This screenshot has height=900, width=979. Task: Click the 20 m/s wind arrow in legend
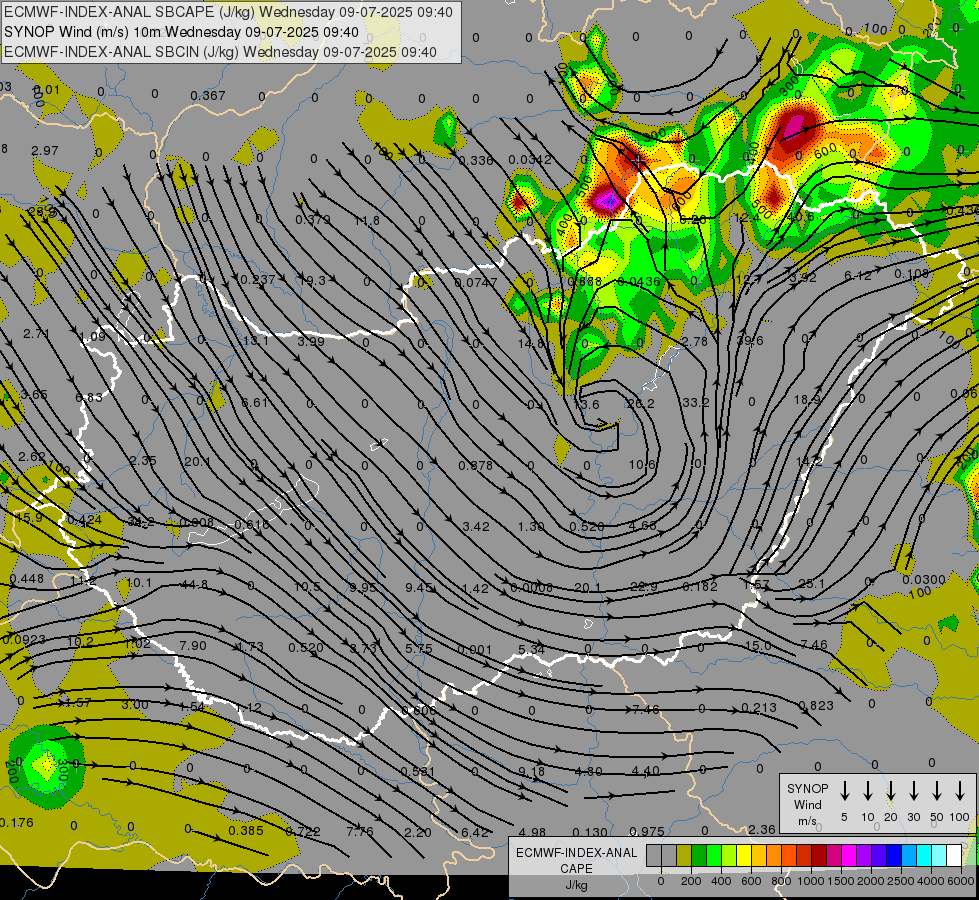pyautogui.click(x=891, y=791)
